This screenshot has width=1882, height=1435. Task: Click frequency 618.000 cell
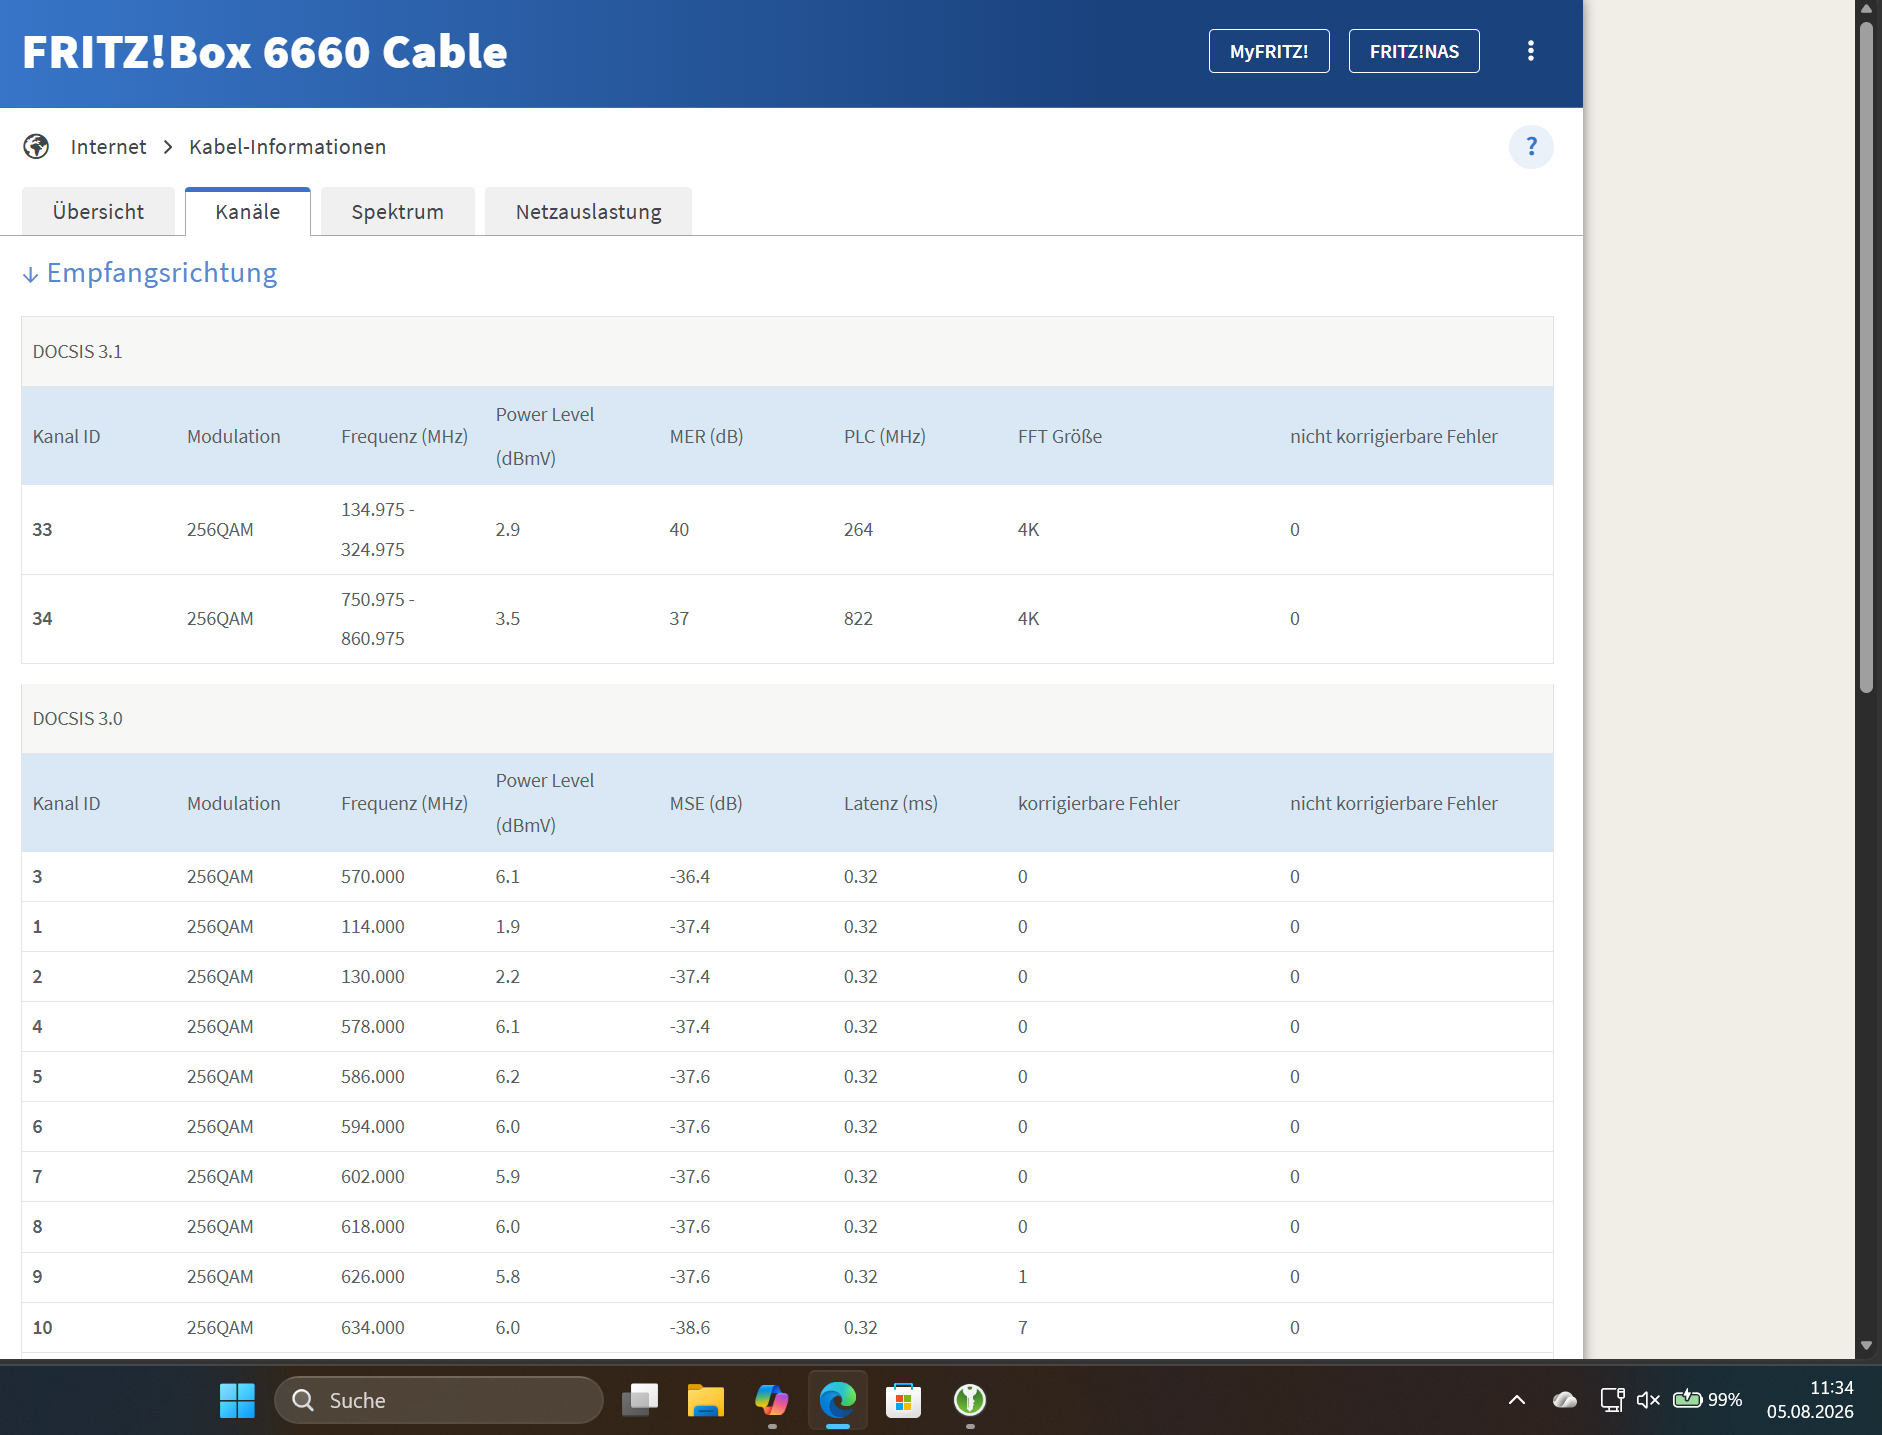tap(373, 1227)
